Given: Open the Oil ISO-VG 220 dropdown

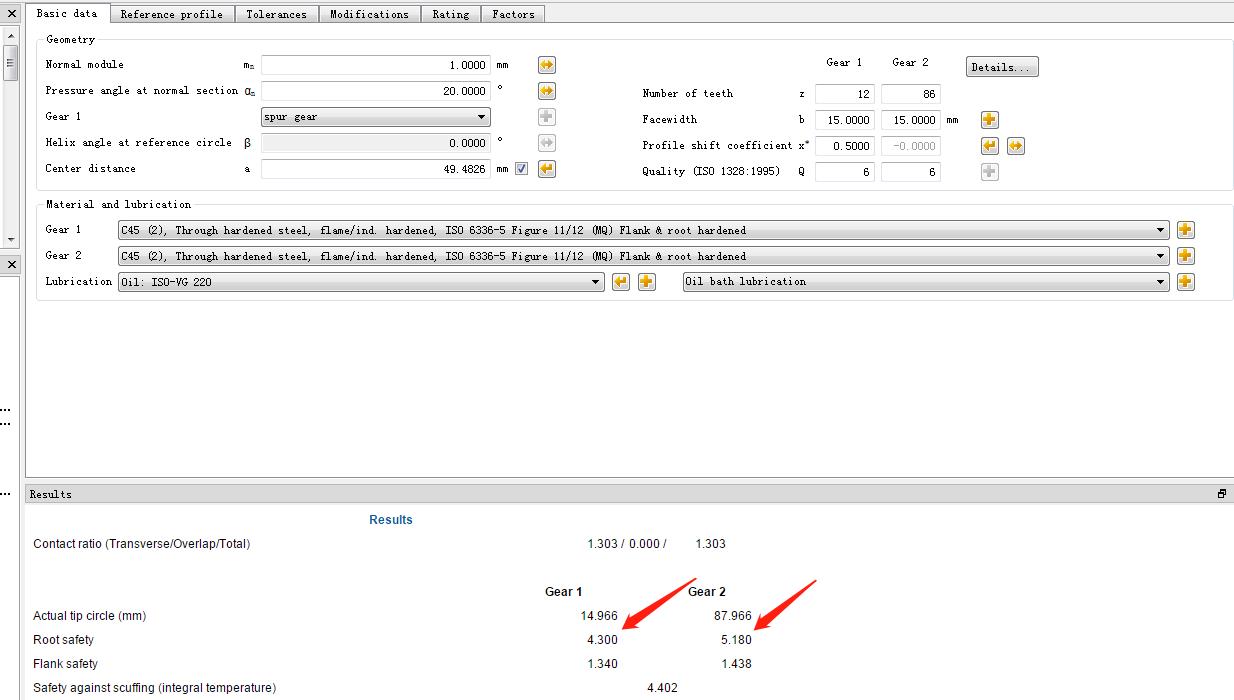Looking at the screenshot, I should tap(361, 282).
